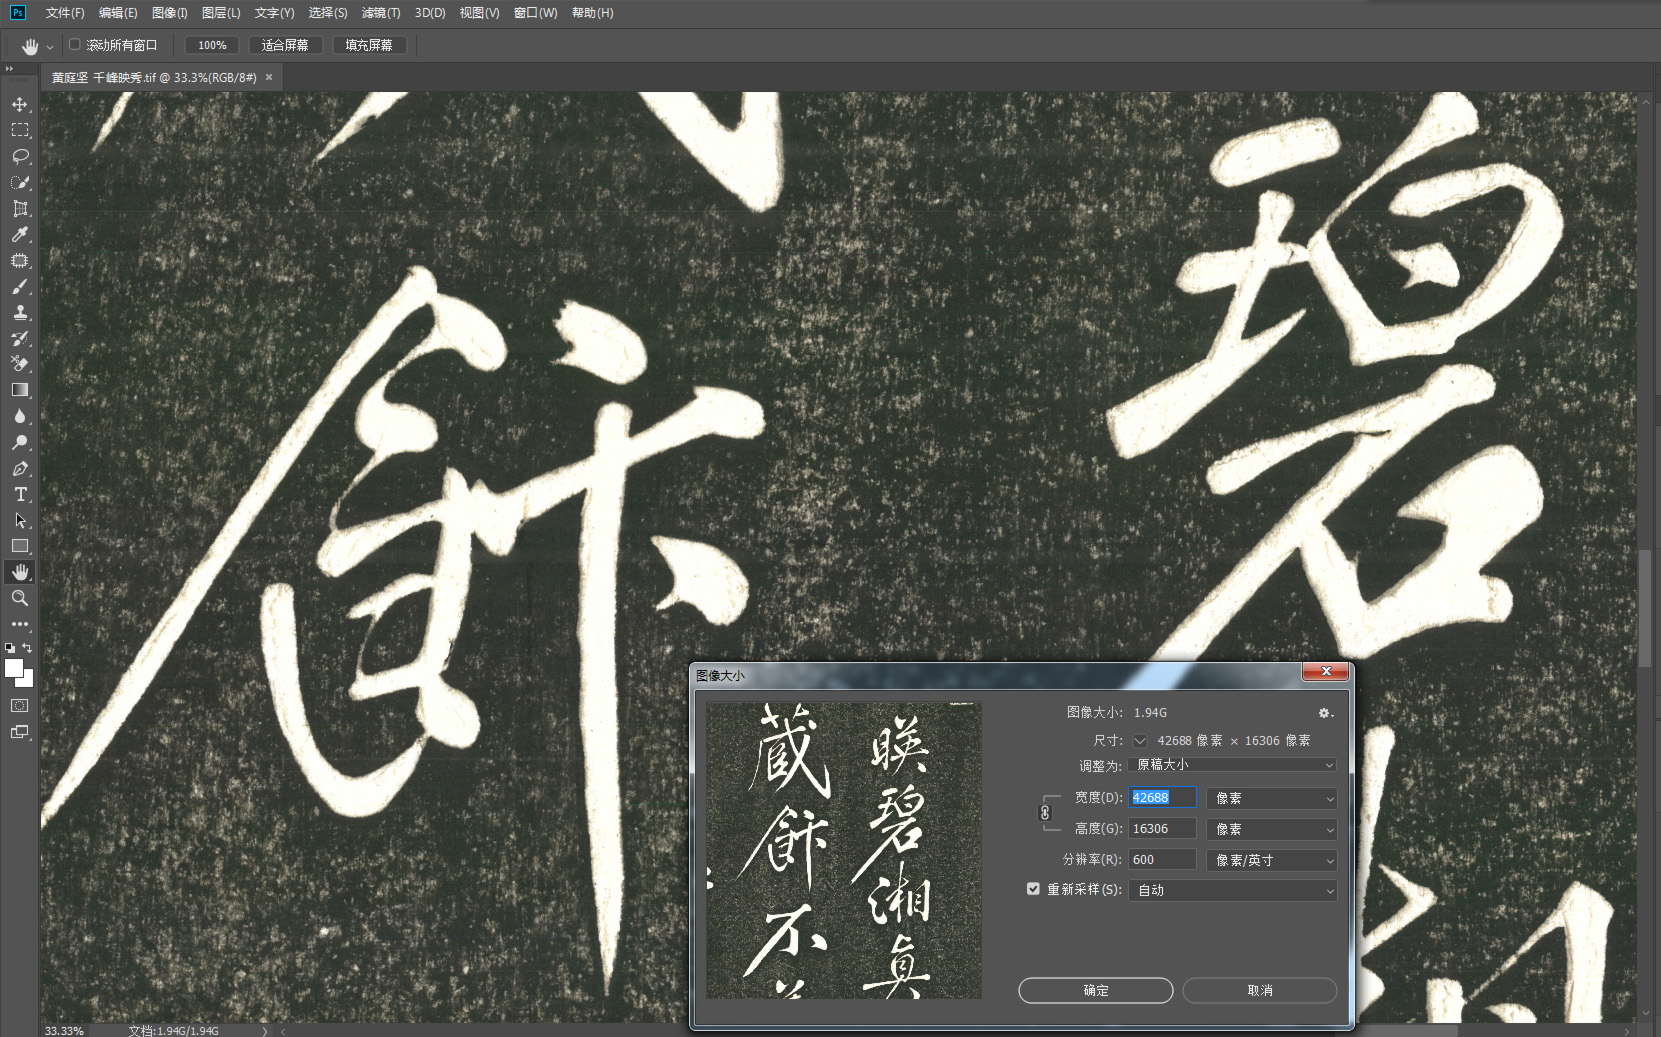This screenshot has width=1661, height=1037.
Task: Open the Height unit dropdown
Action: coord(1272,829)
